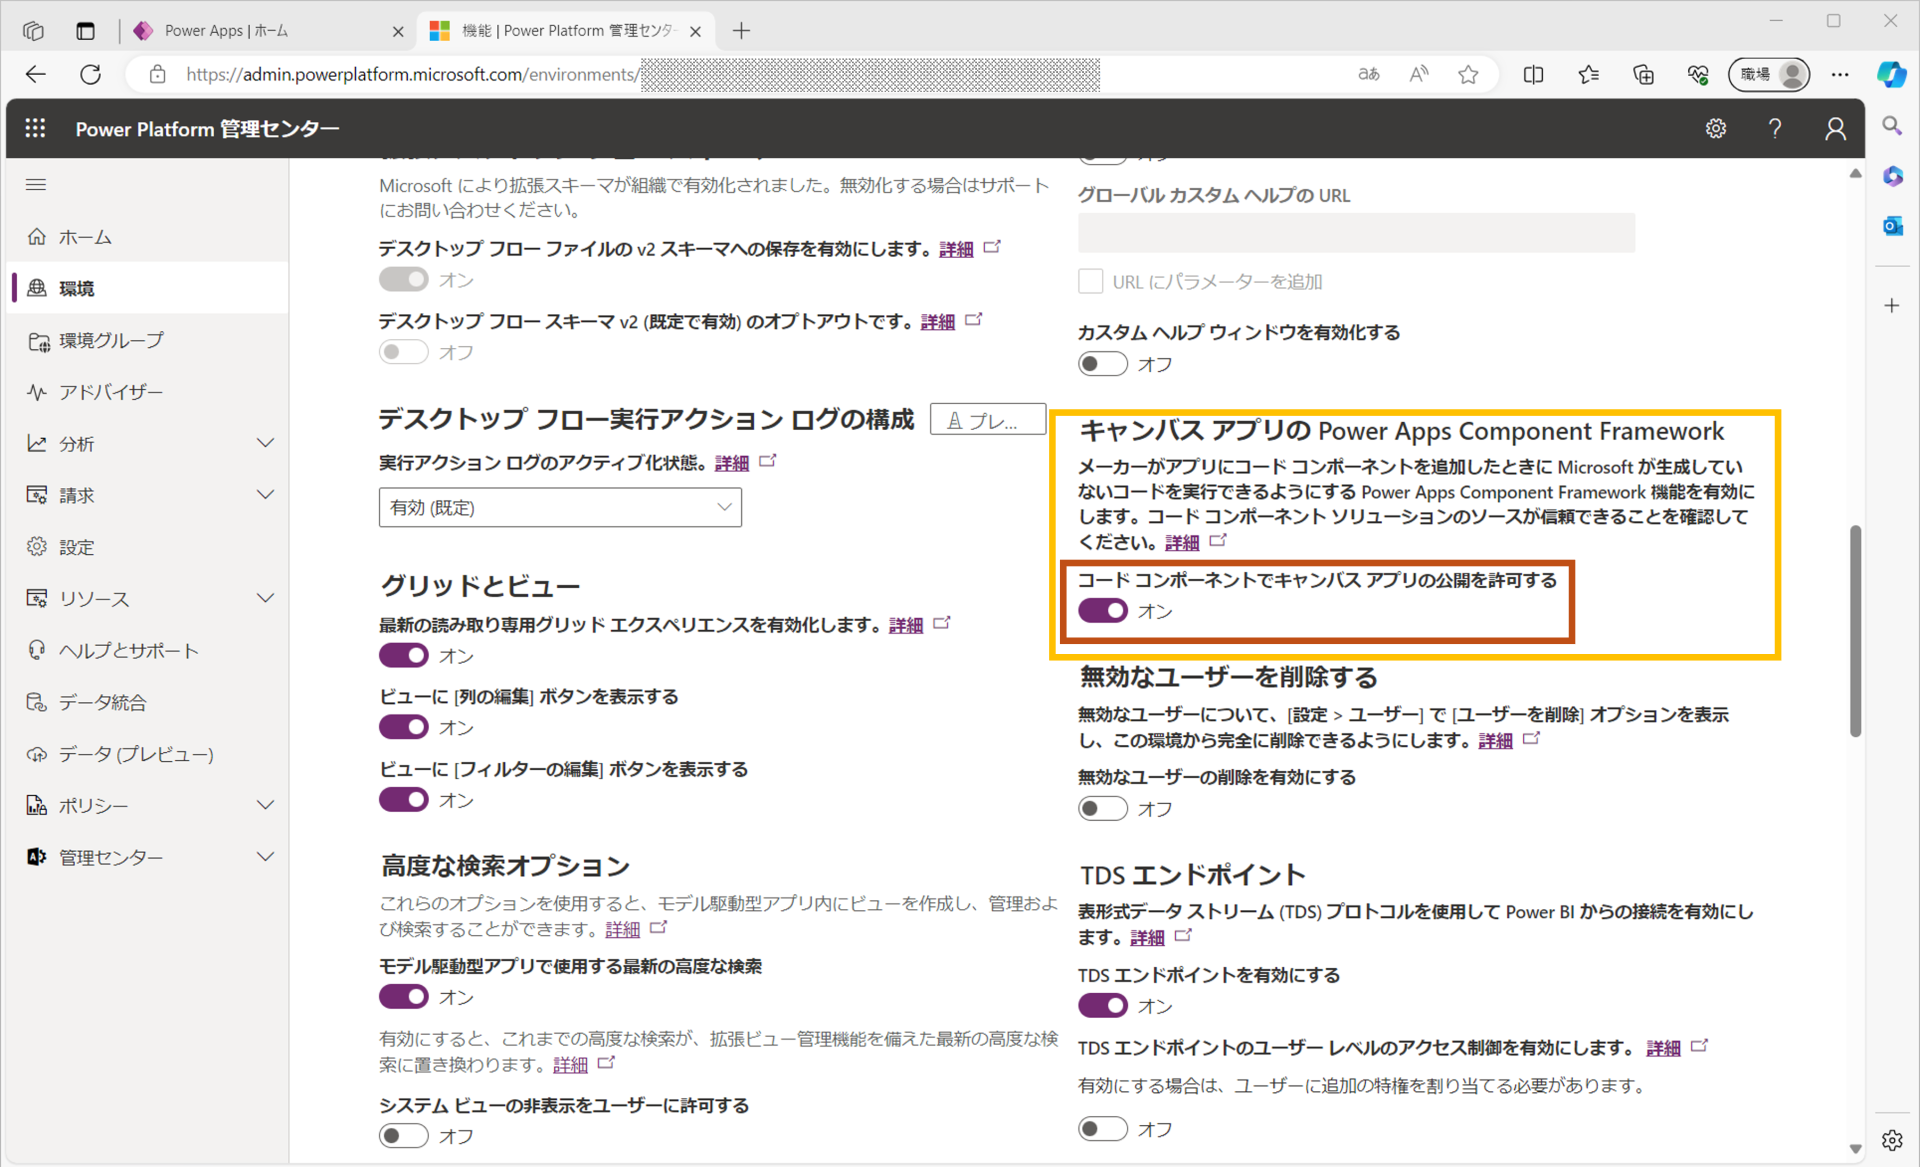
Task: Toggle enable TDS endpoint switch
Action: pyautogui.click(x=1102, y=1005)
